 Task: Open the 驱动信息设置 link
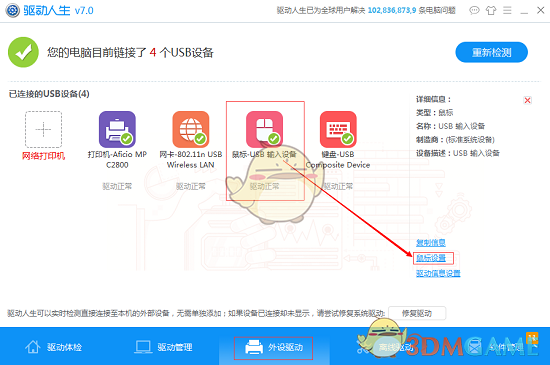[438, 273]
